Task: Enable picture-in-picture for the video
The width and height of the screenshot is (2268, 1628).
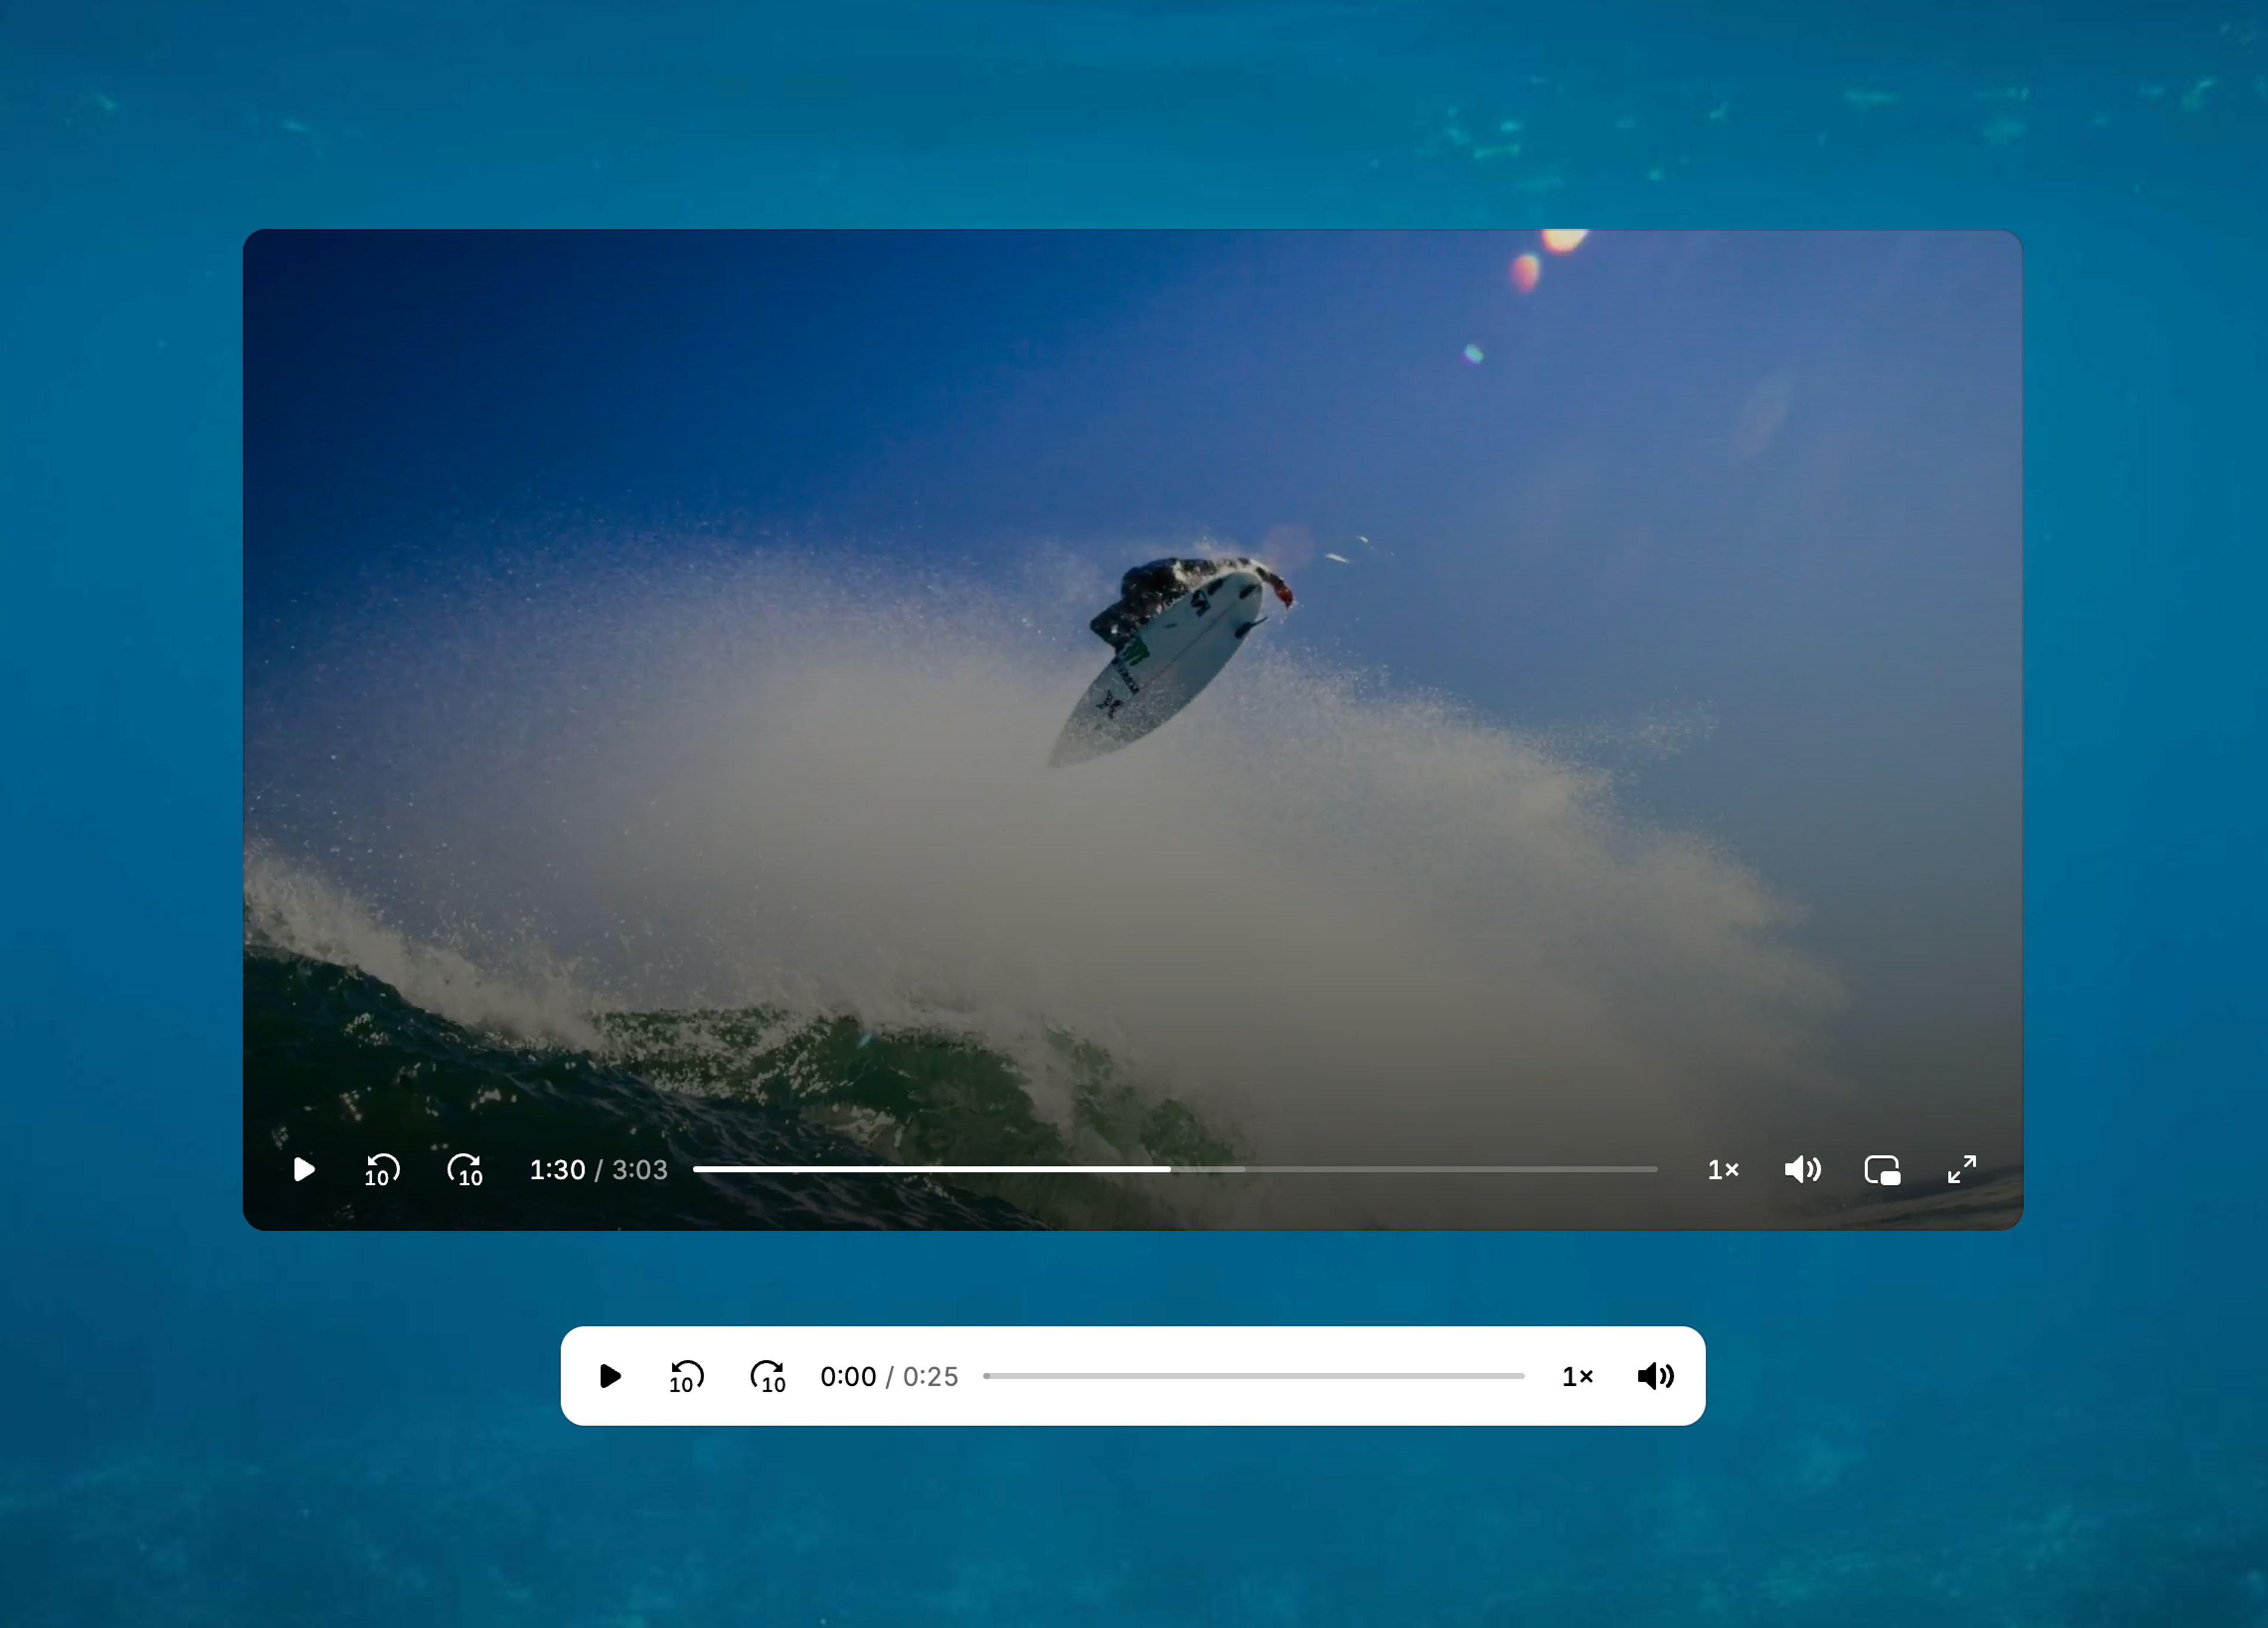Action: (1882, 1169)
